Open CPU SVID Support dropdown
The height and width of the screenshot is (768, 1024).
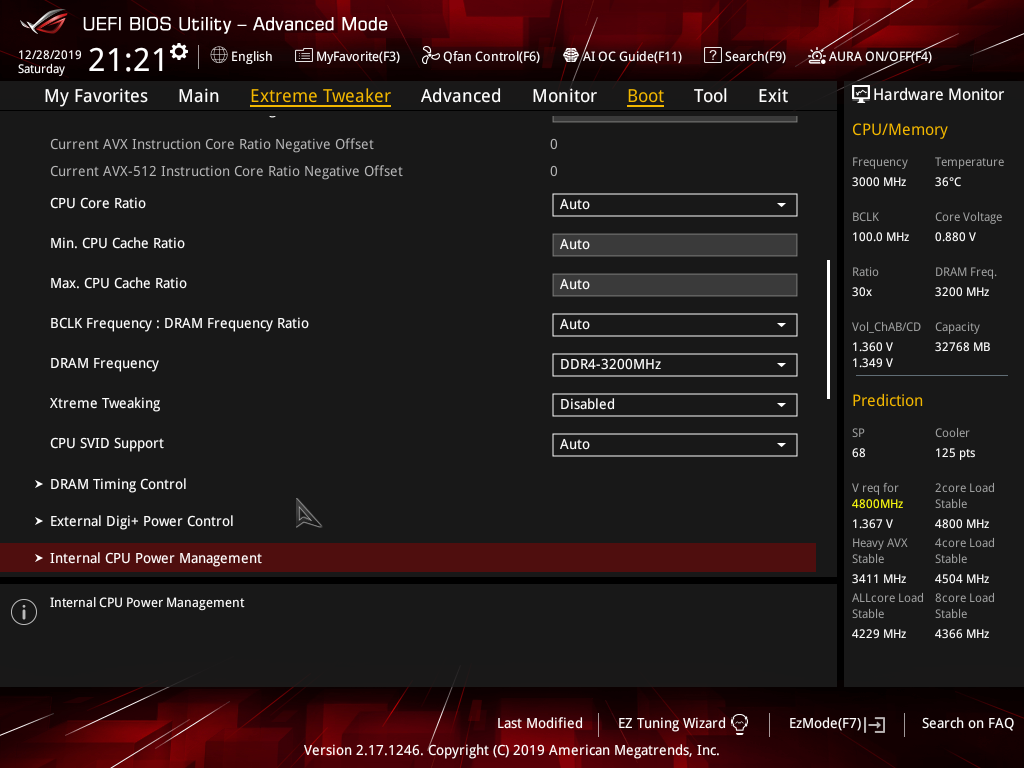pos(675,445)
